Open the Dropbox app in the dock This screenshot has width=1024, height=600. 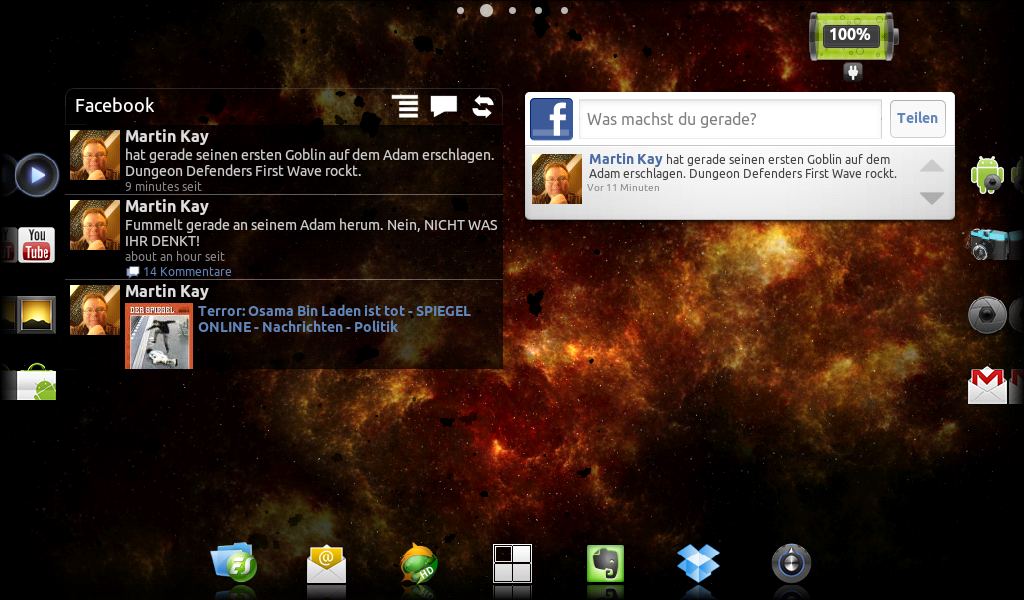(698, 564)
